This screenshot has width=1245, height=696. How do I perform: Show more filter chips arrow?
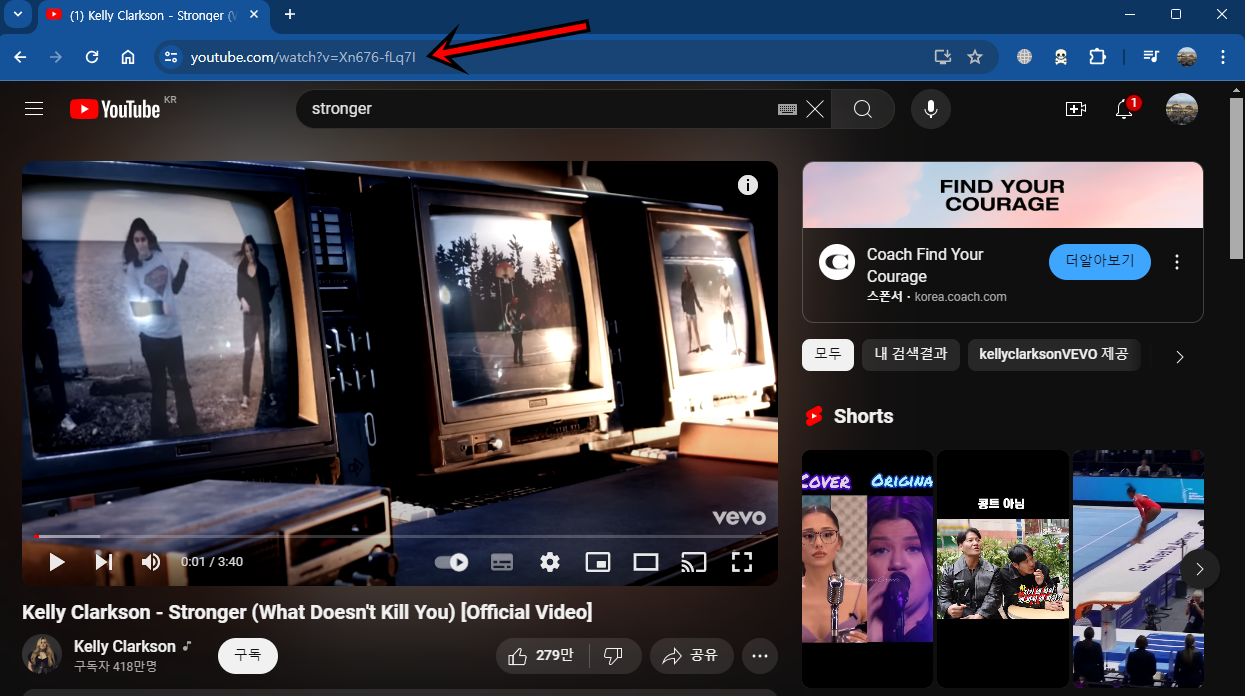tap(1180, 357)
